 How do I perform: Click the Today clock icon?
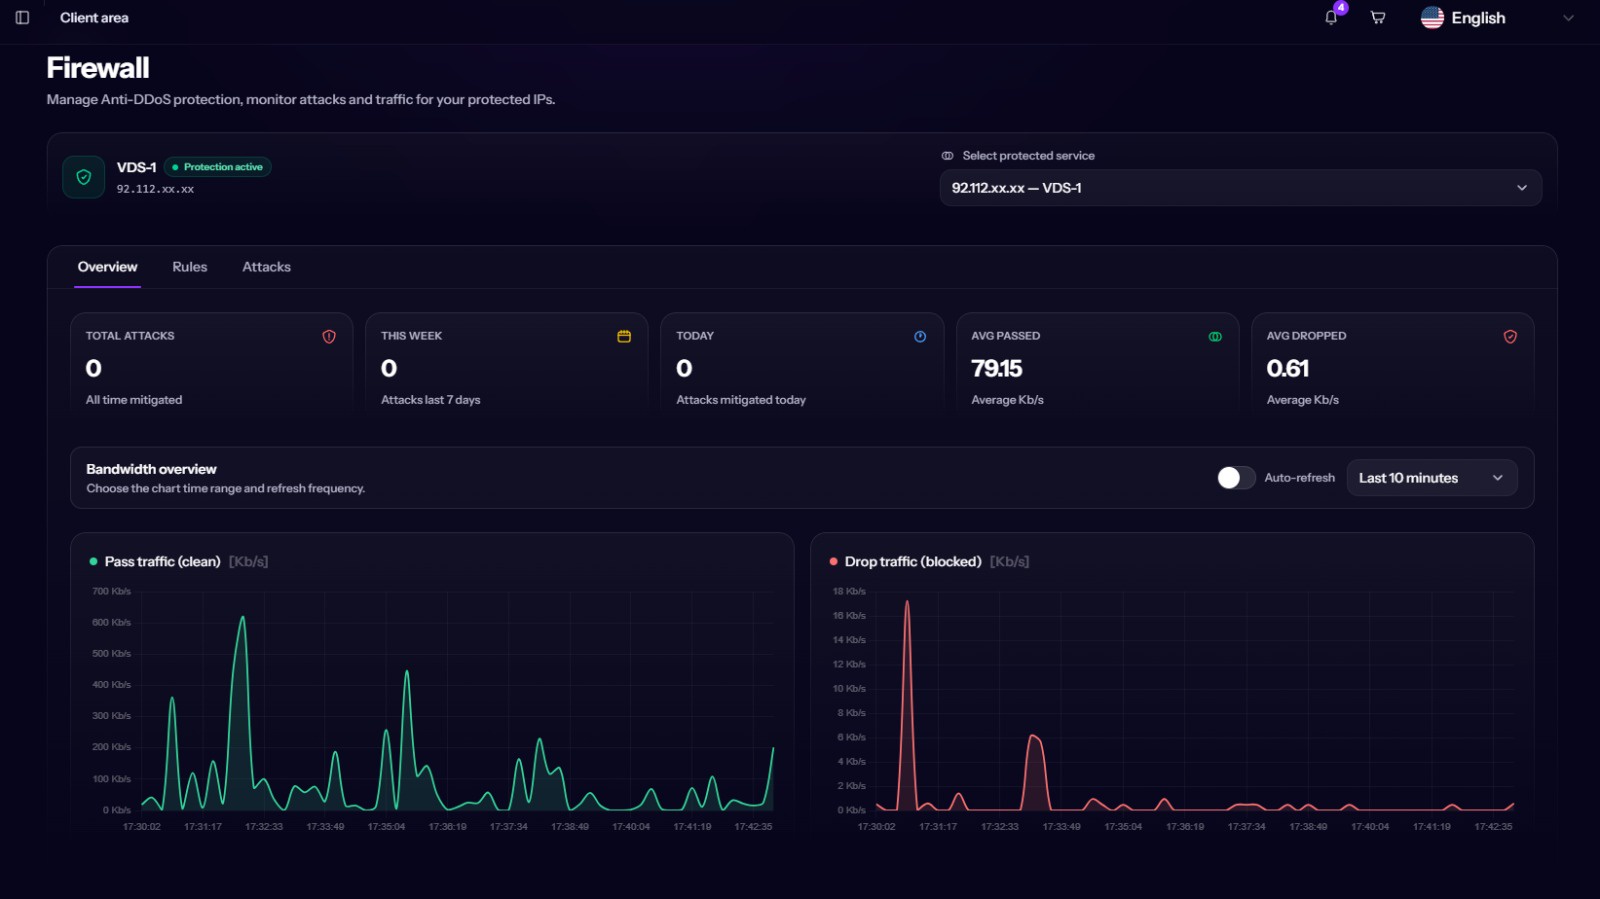920,337
